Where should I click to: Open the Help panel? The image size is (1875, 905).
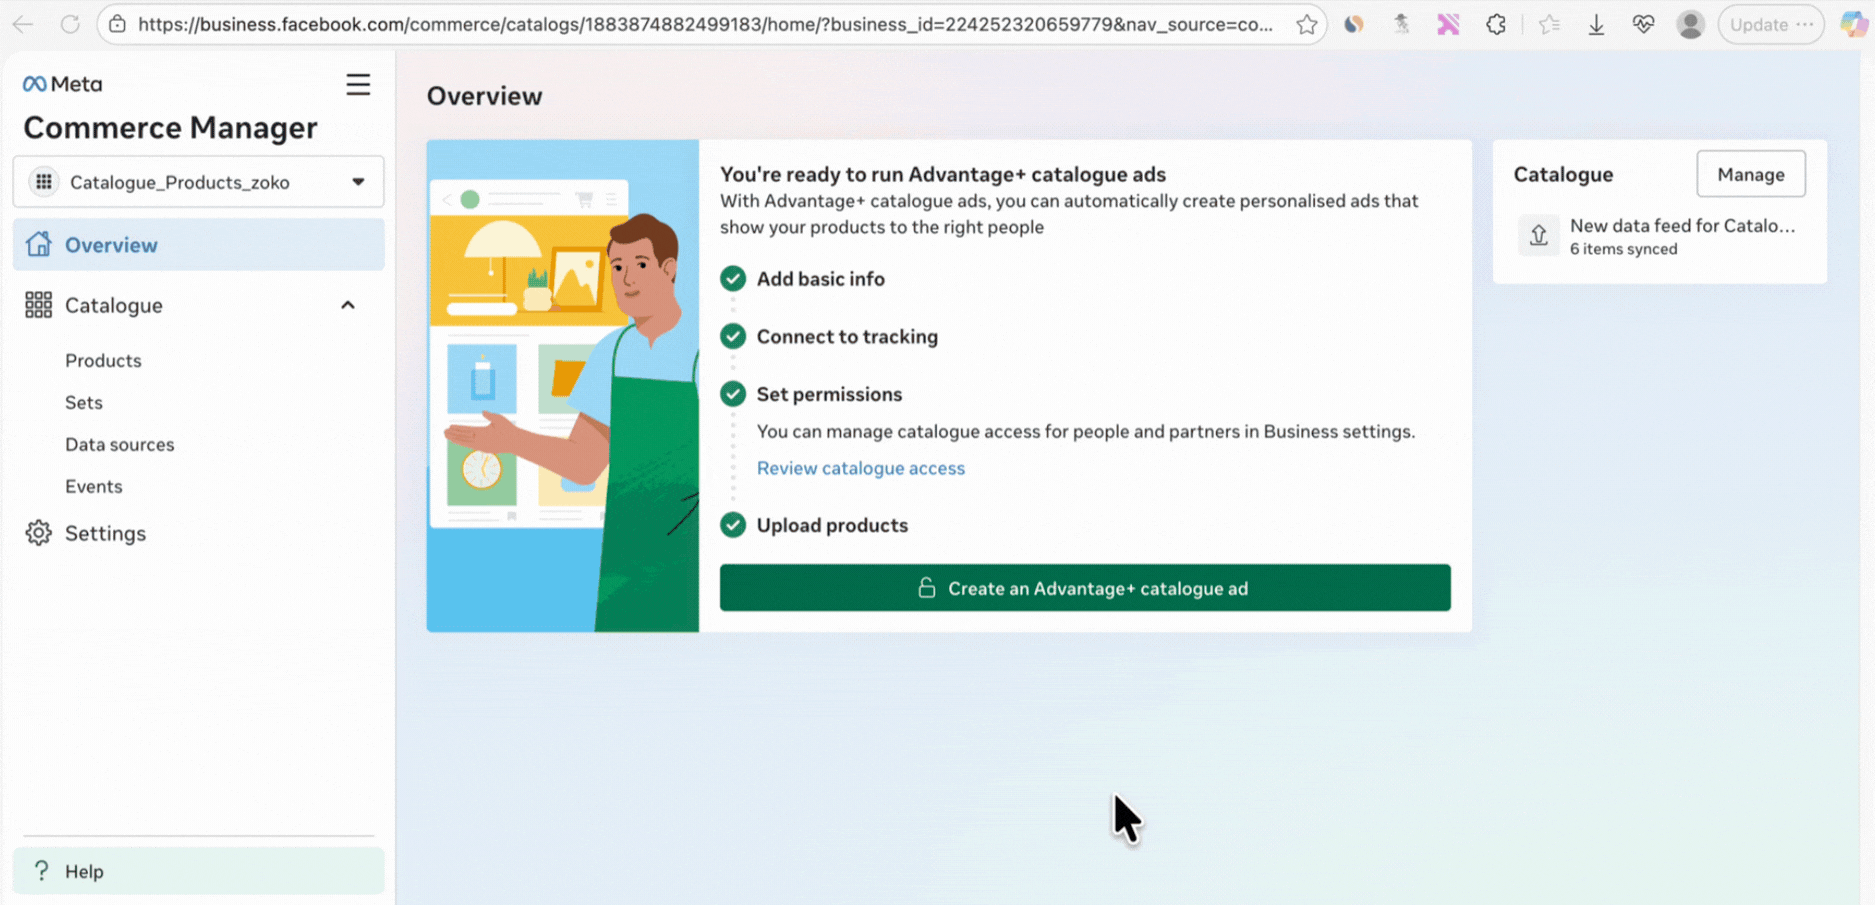coord(198,871)
